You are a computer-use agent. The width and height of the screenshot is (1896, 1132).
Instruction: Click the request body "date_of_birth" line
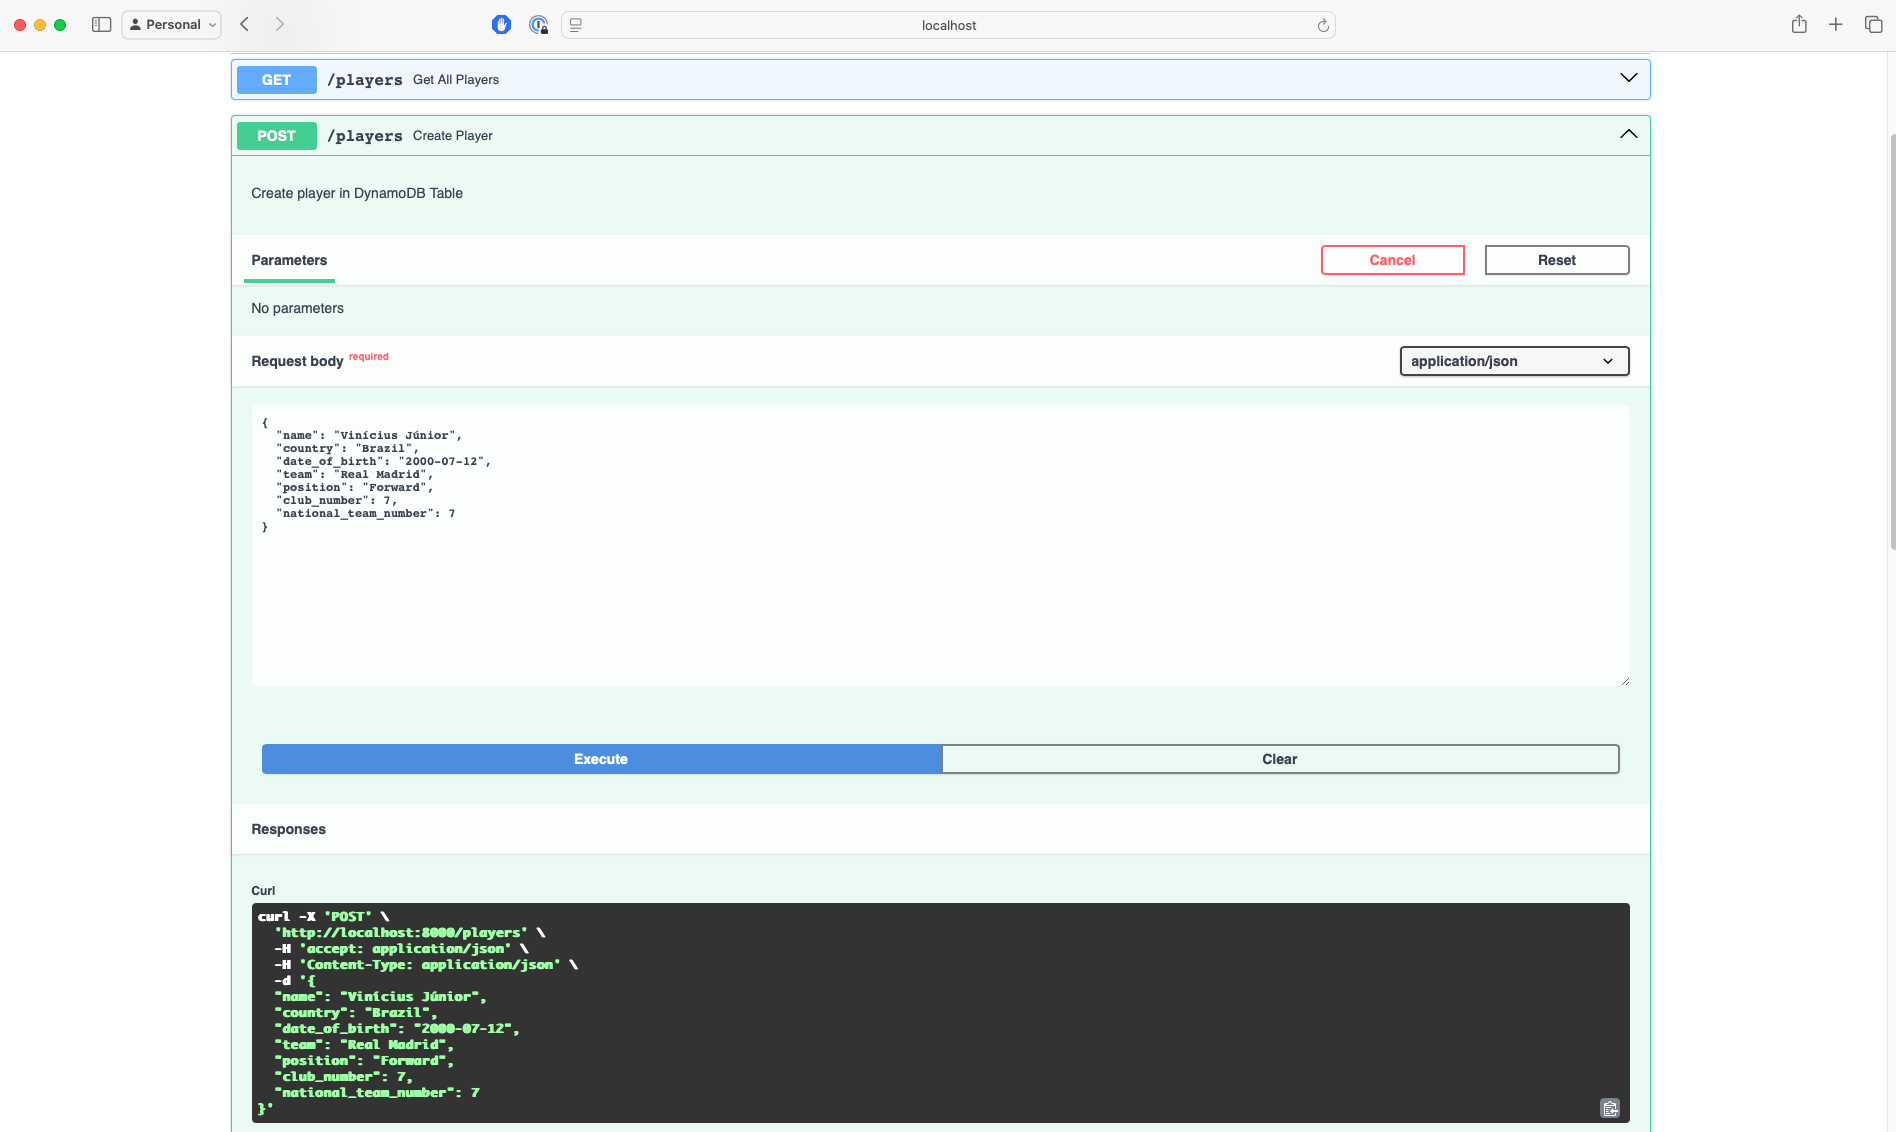[384, 461]
